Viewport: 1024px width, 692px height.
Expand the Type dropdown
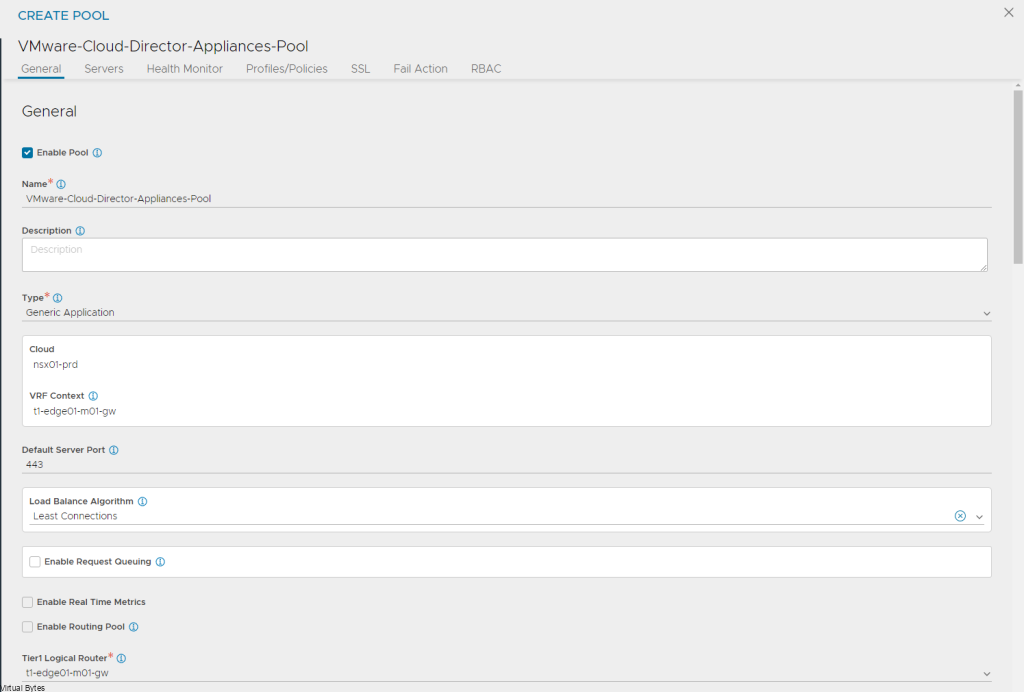pos(986,313)
